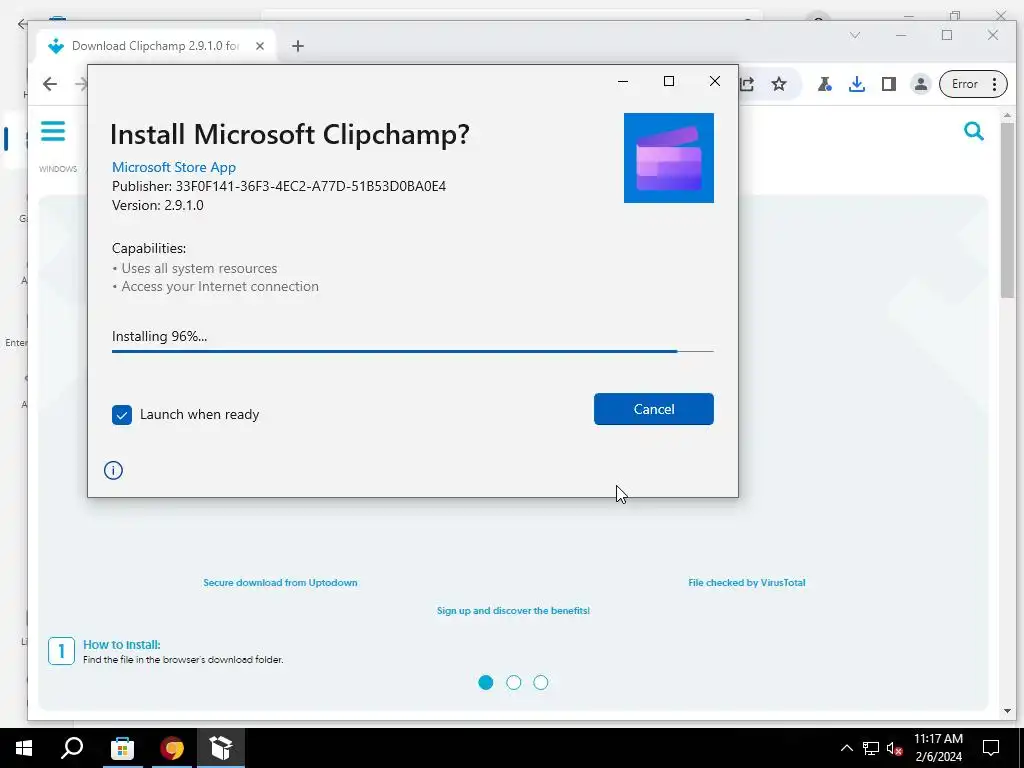Click the installing progress bar

(x=412, y=351)
